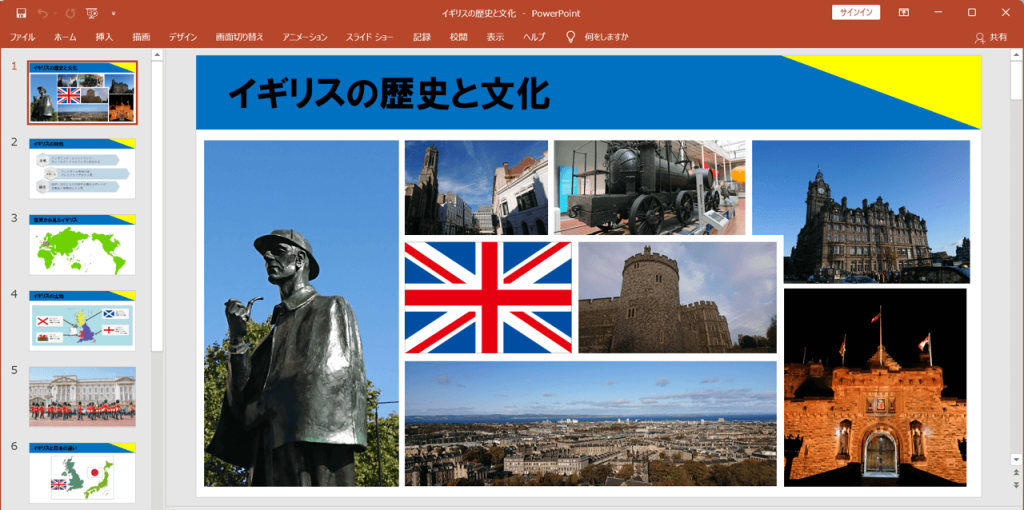Select the night-lit castle gate photo
Image resolution: width=1024 pixels, height=510 pixels.
pos(875,387)
